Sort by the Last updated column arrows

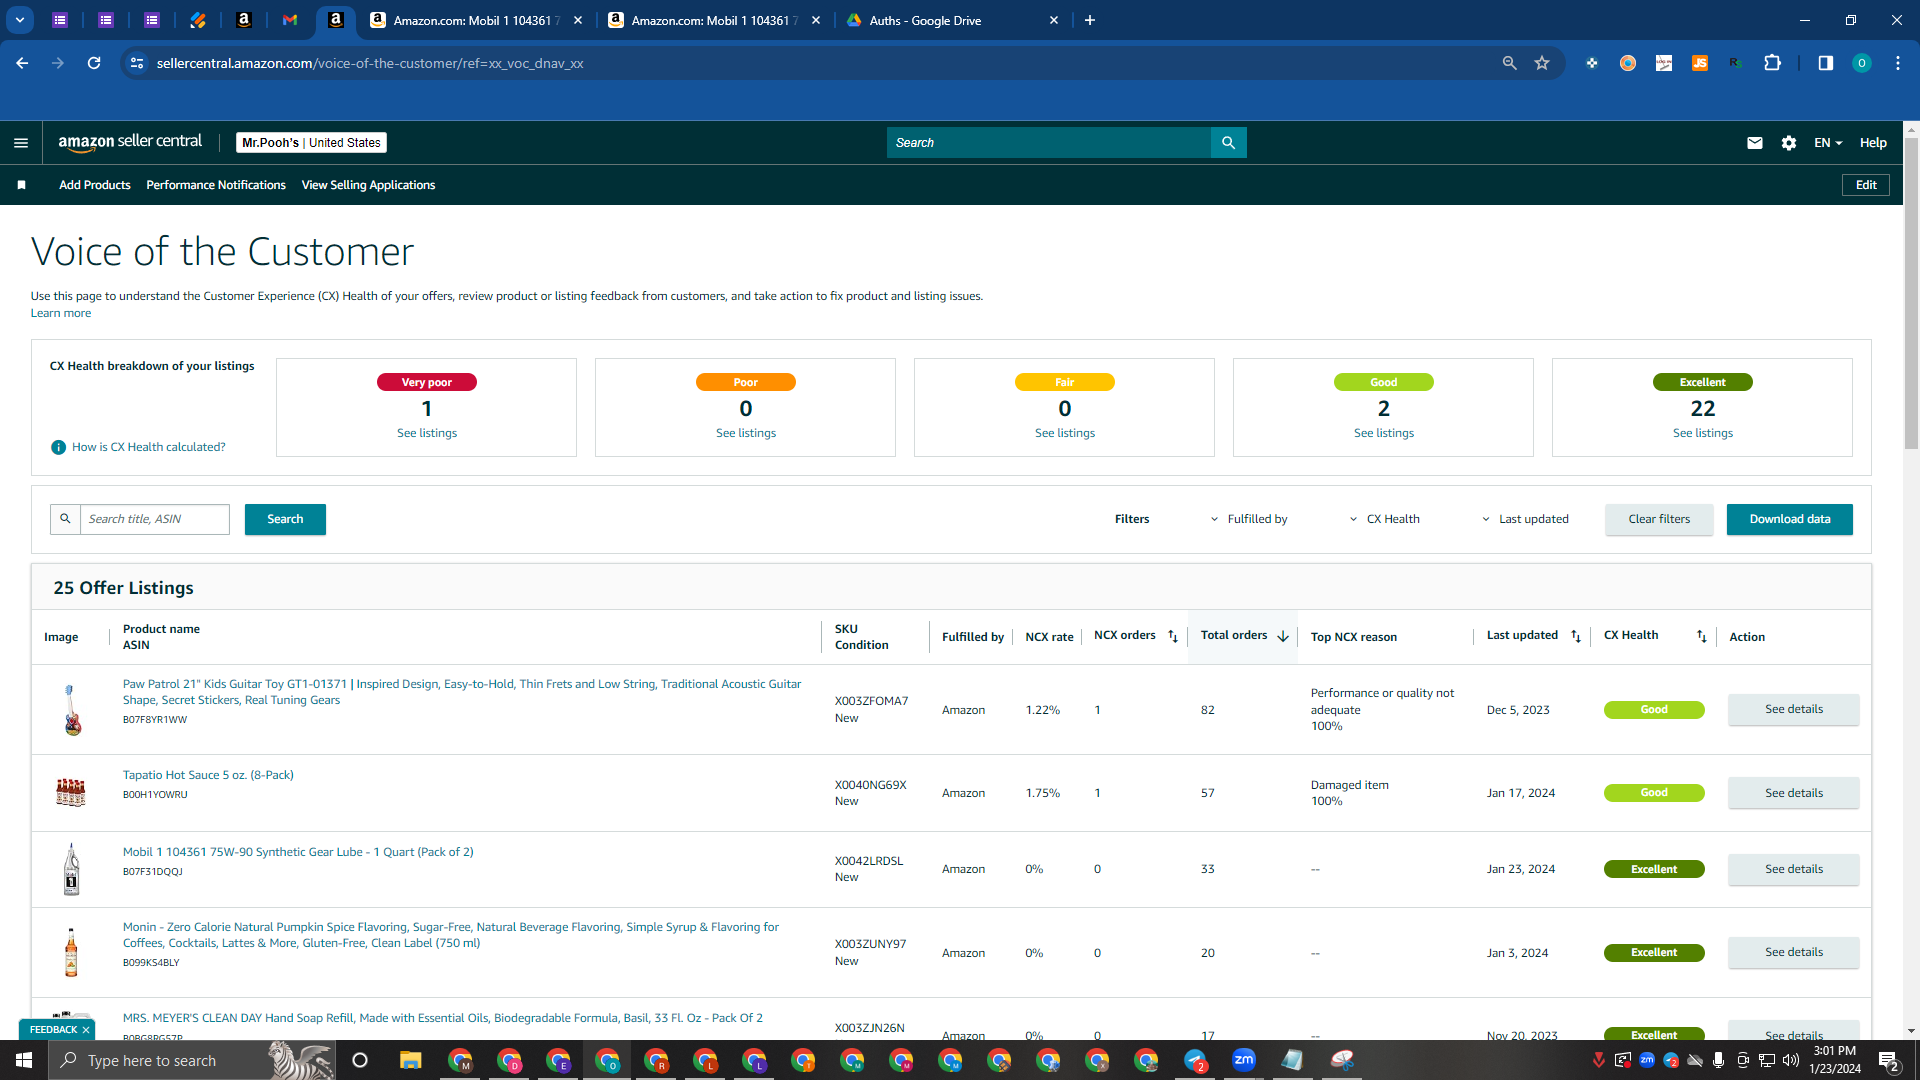coord(1576,636)
